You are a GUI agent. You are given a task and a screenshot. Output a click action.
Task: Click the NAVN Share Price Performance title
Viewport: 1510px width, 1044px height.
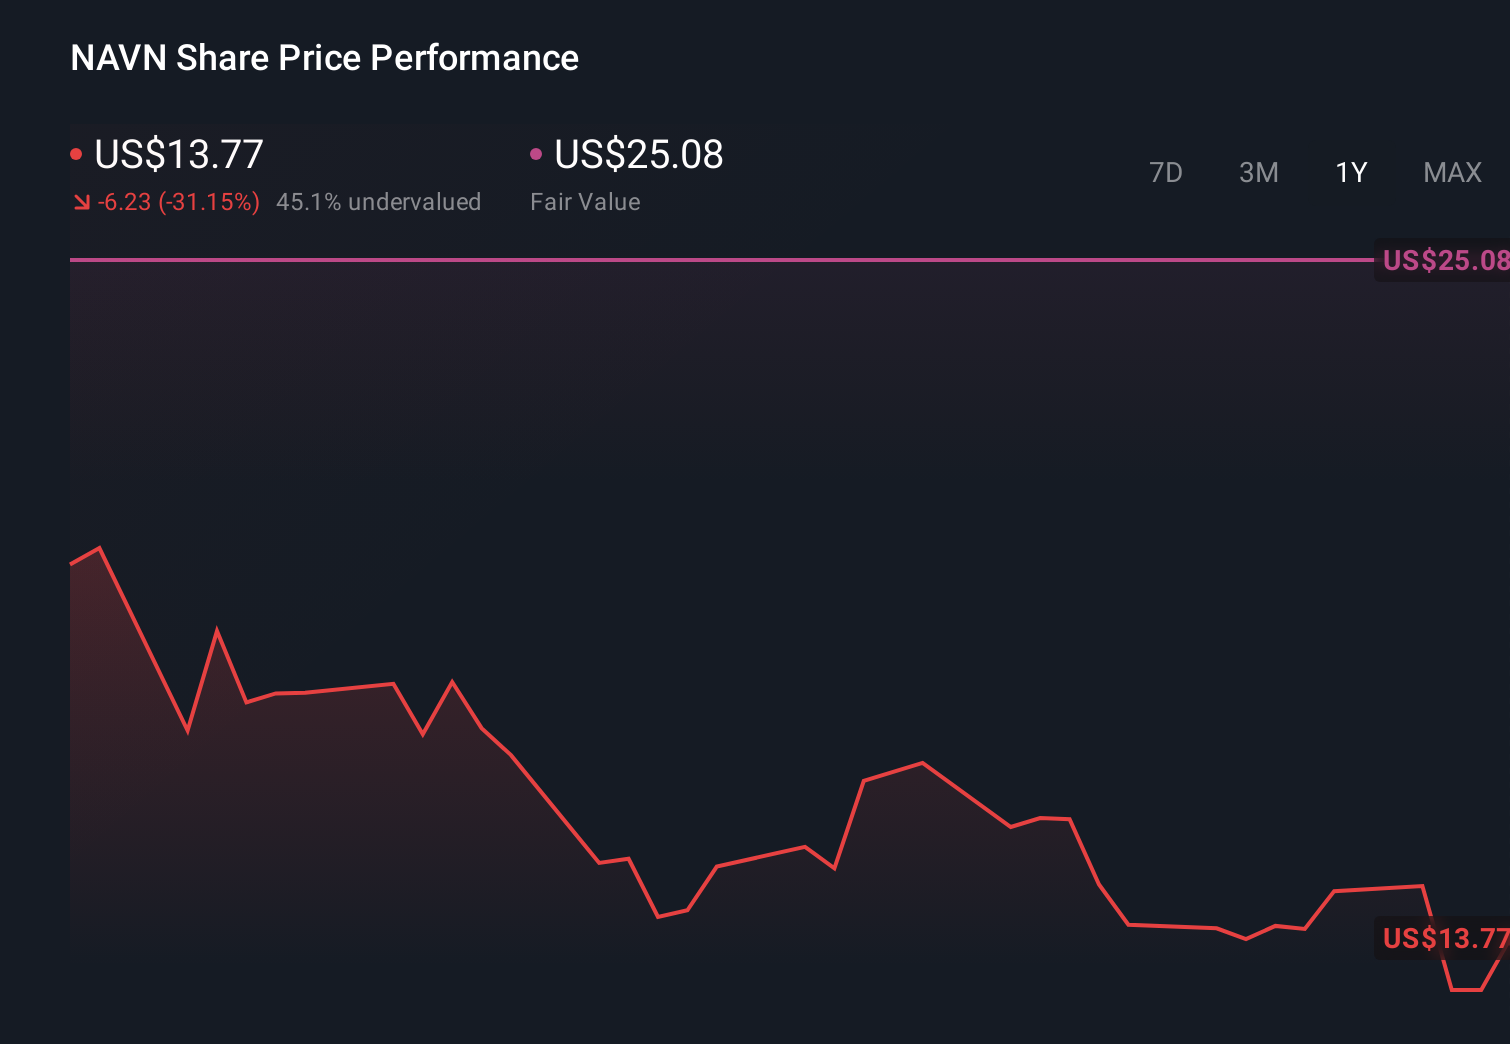pos(324,58)
